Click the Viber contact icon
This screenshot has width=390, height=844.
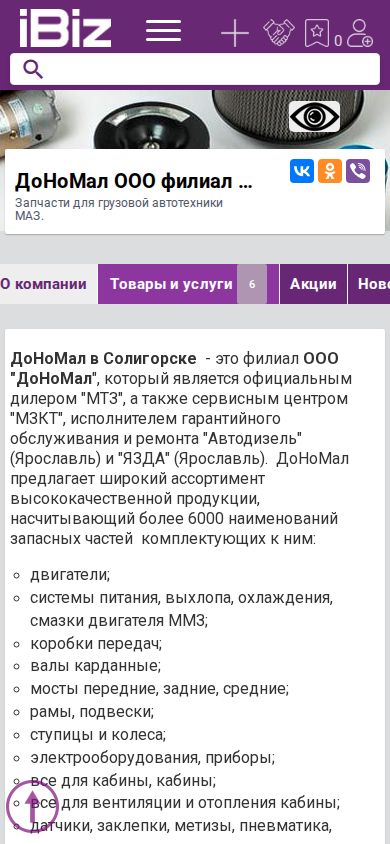[358, 171]
